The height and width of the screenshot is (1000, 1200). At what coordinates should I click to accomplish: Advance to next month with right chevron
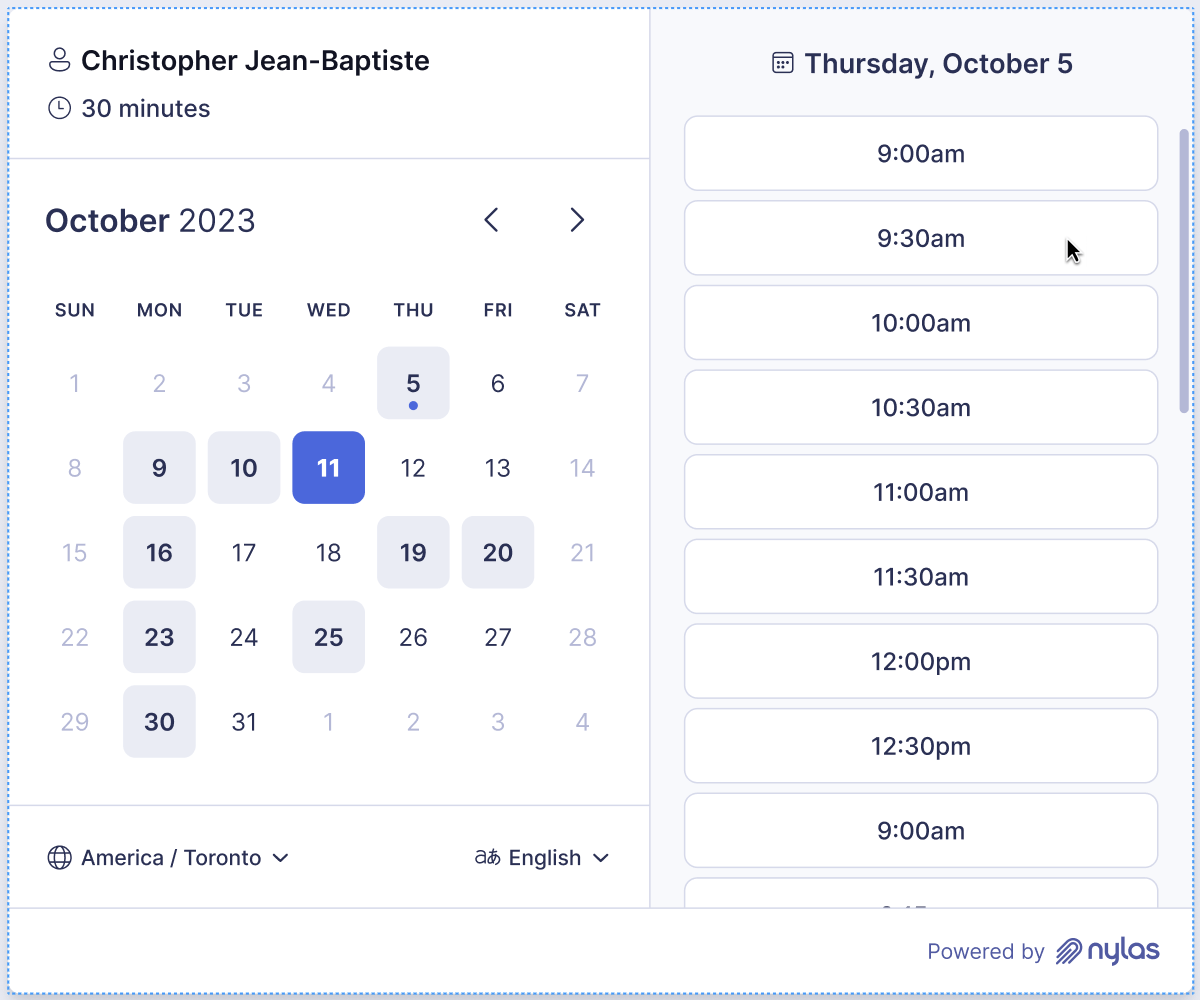coord(576,220)
